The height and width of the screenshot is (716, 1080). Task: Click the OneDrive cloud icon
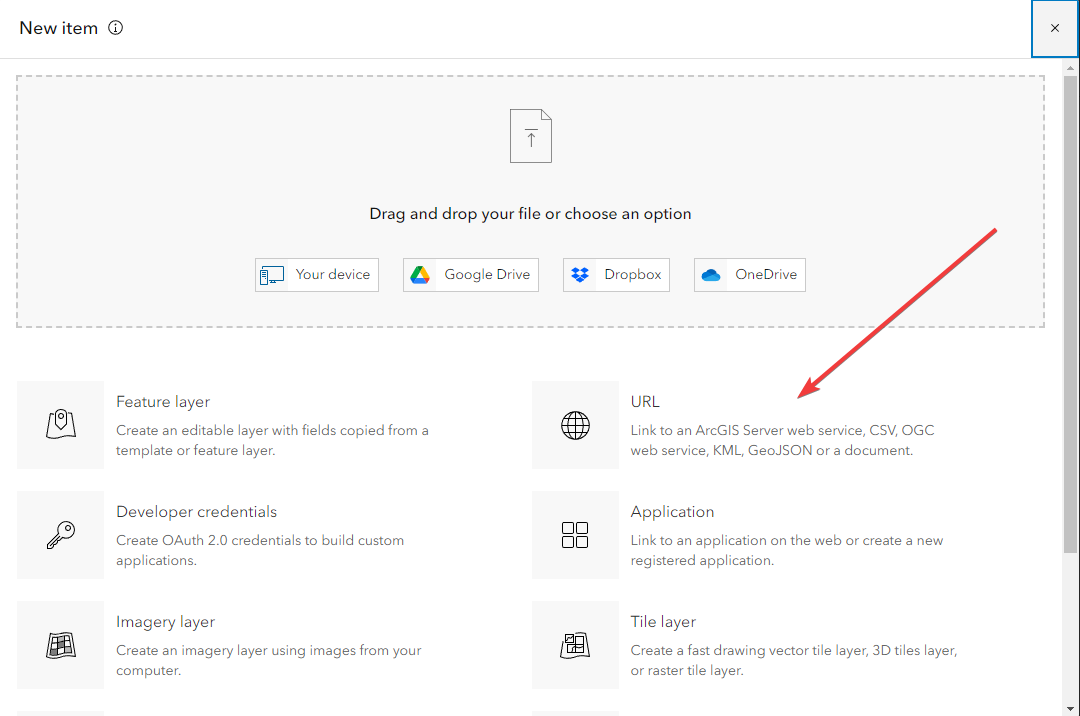[712, 274]
